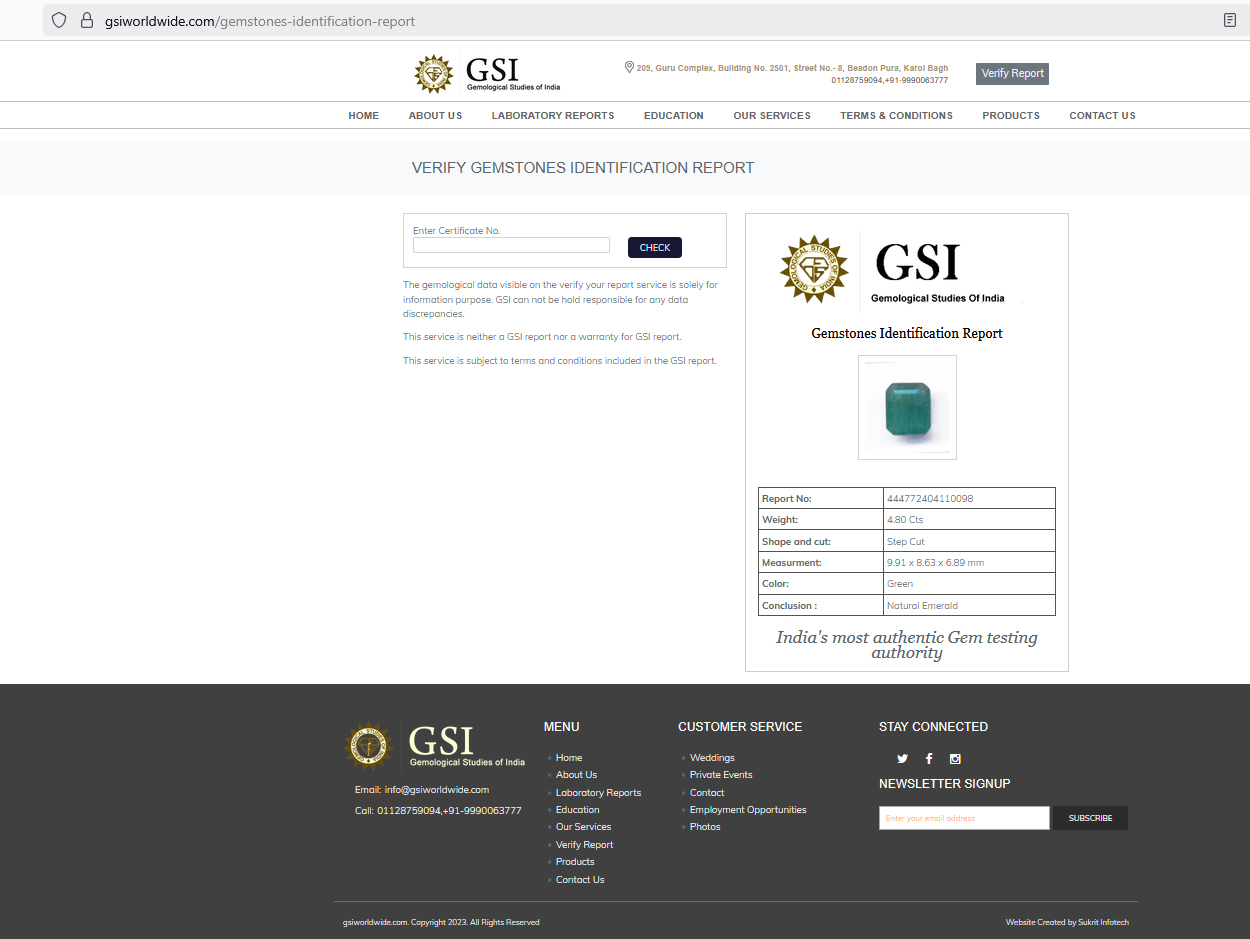Open the Weddings link
Viewport: 1250px width, 939px height.
pyautogui.click(x=712, y=758)
